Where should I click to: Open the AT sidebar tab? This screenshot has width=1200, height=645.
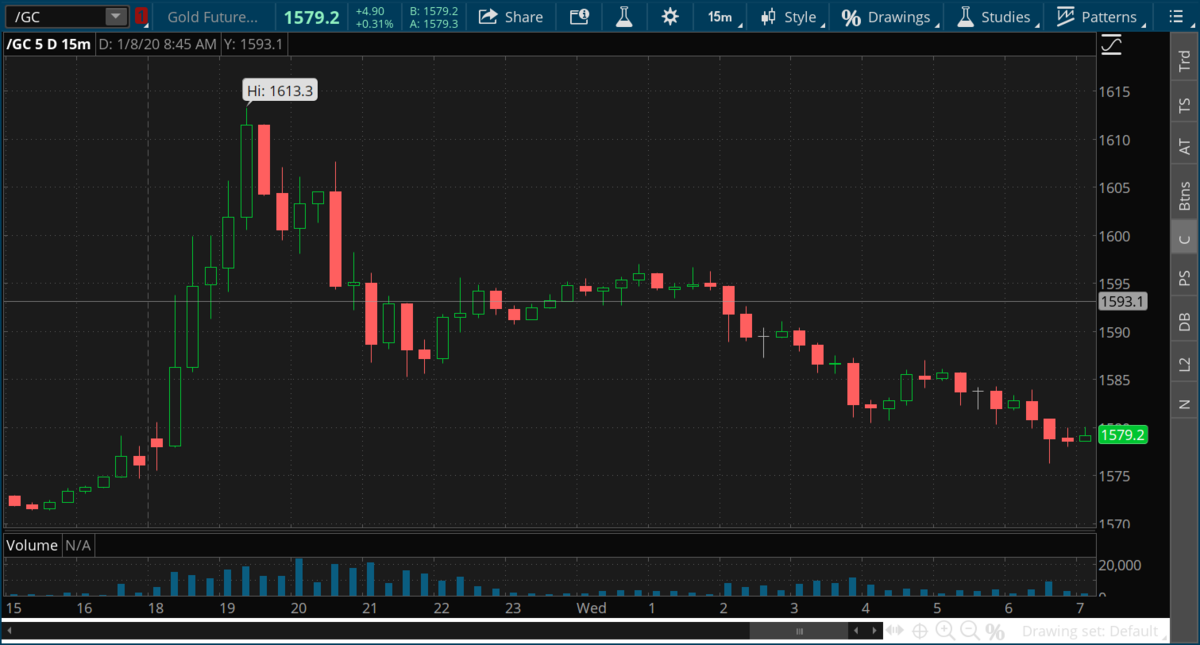1185,147
